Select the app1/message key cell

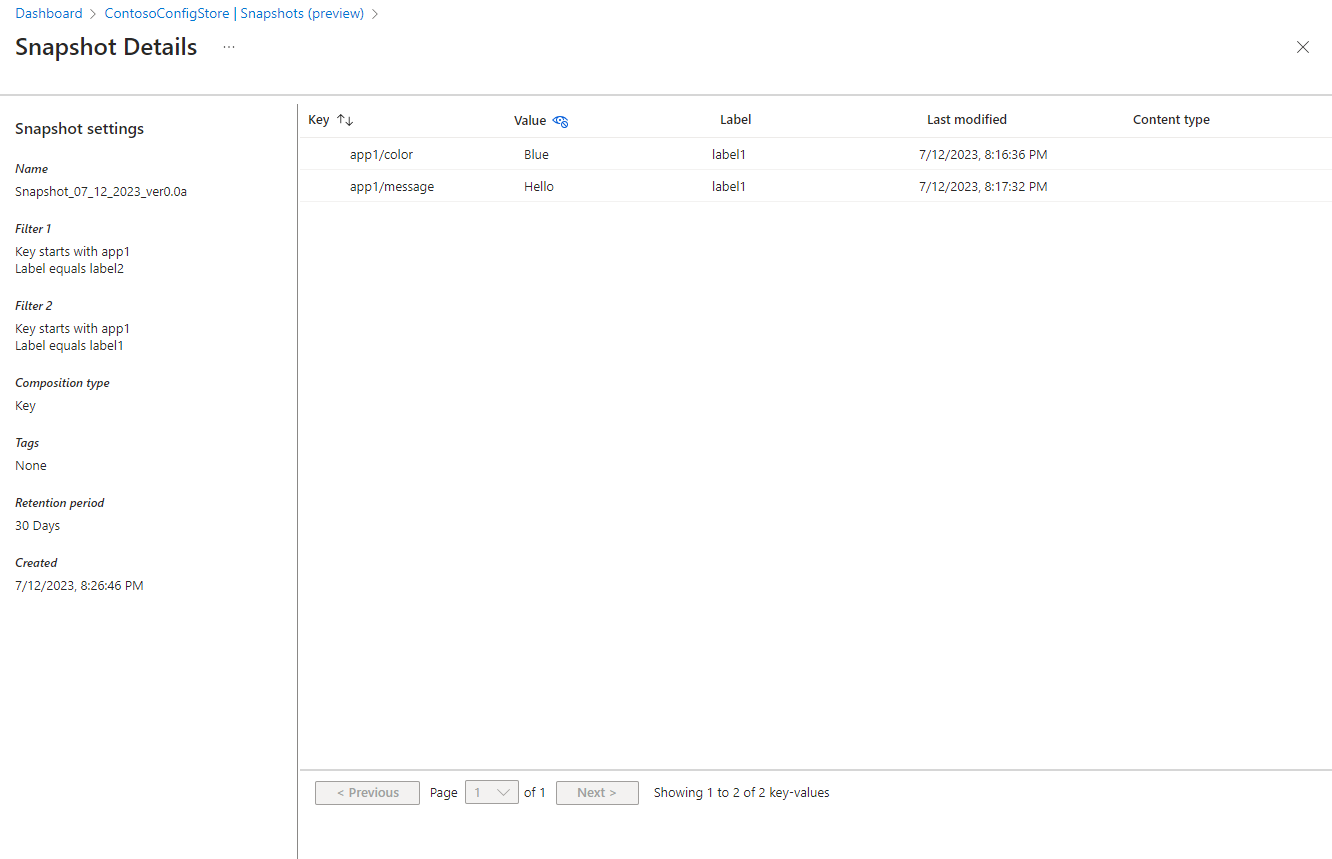[x=392, y=187]
